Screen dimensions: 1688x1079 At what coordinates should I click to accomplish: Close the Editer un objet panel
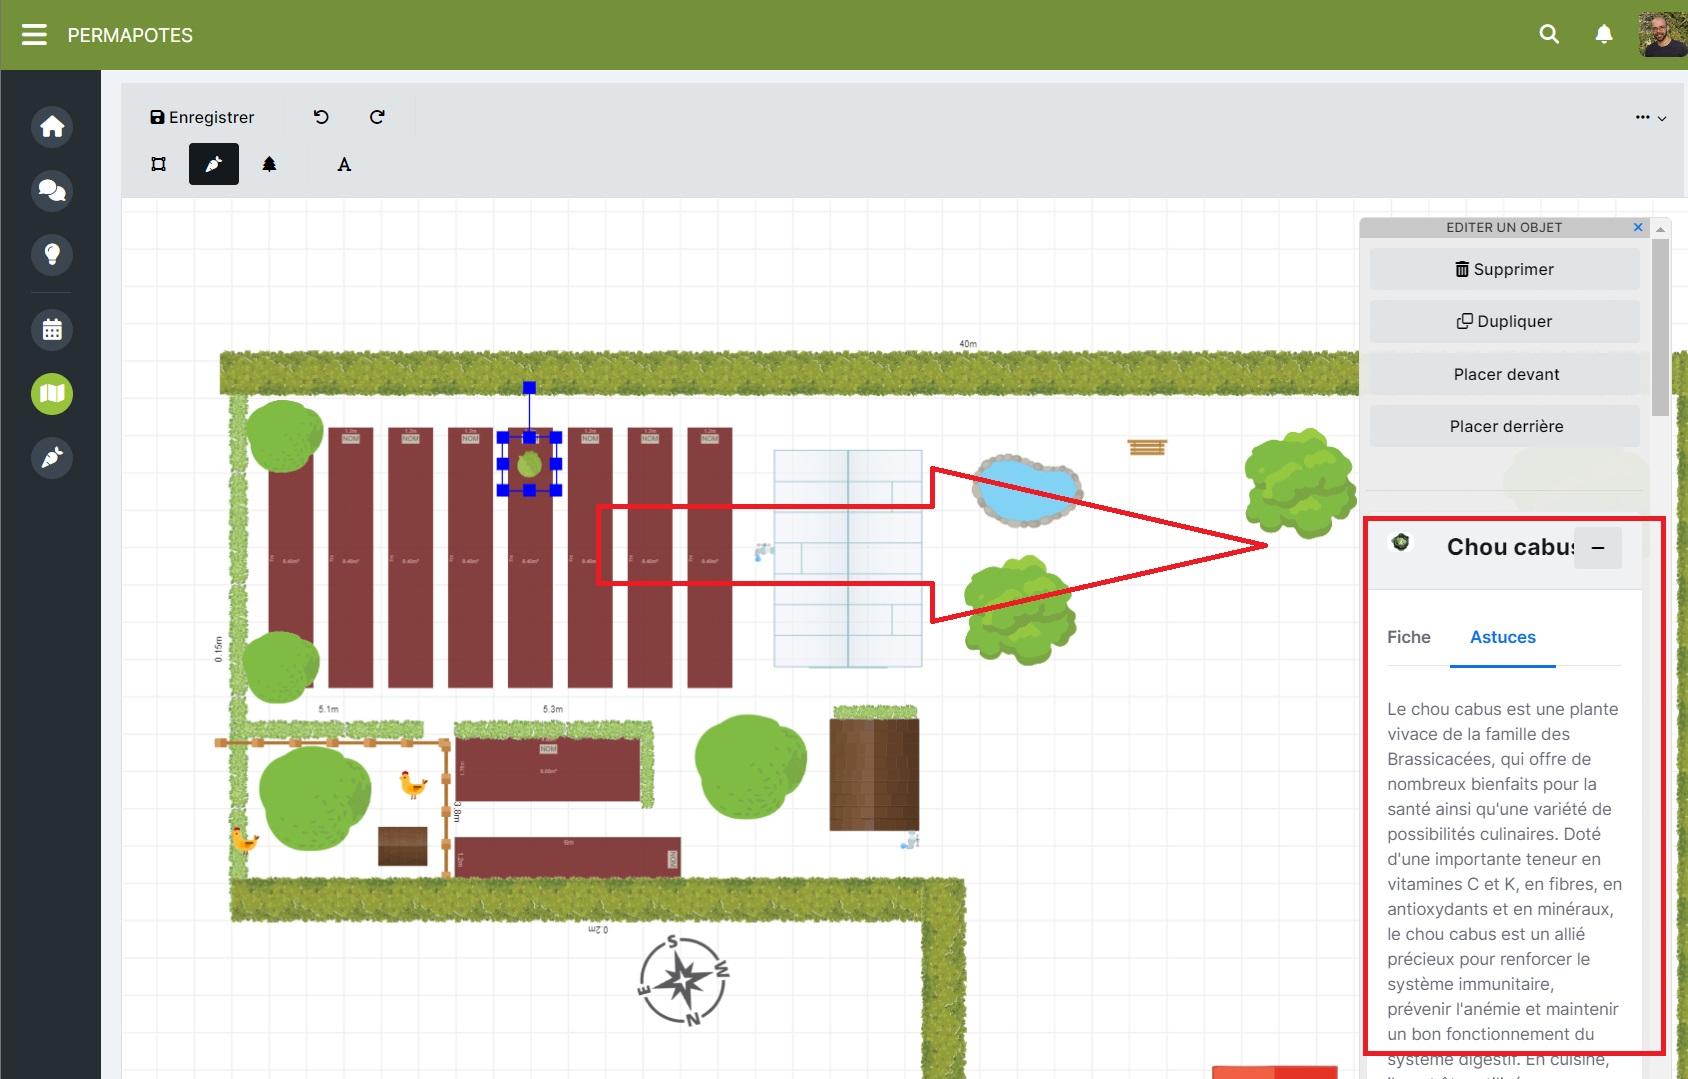click(x=1638, y=227)
